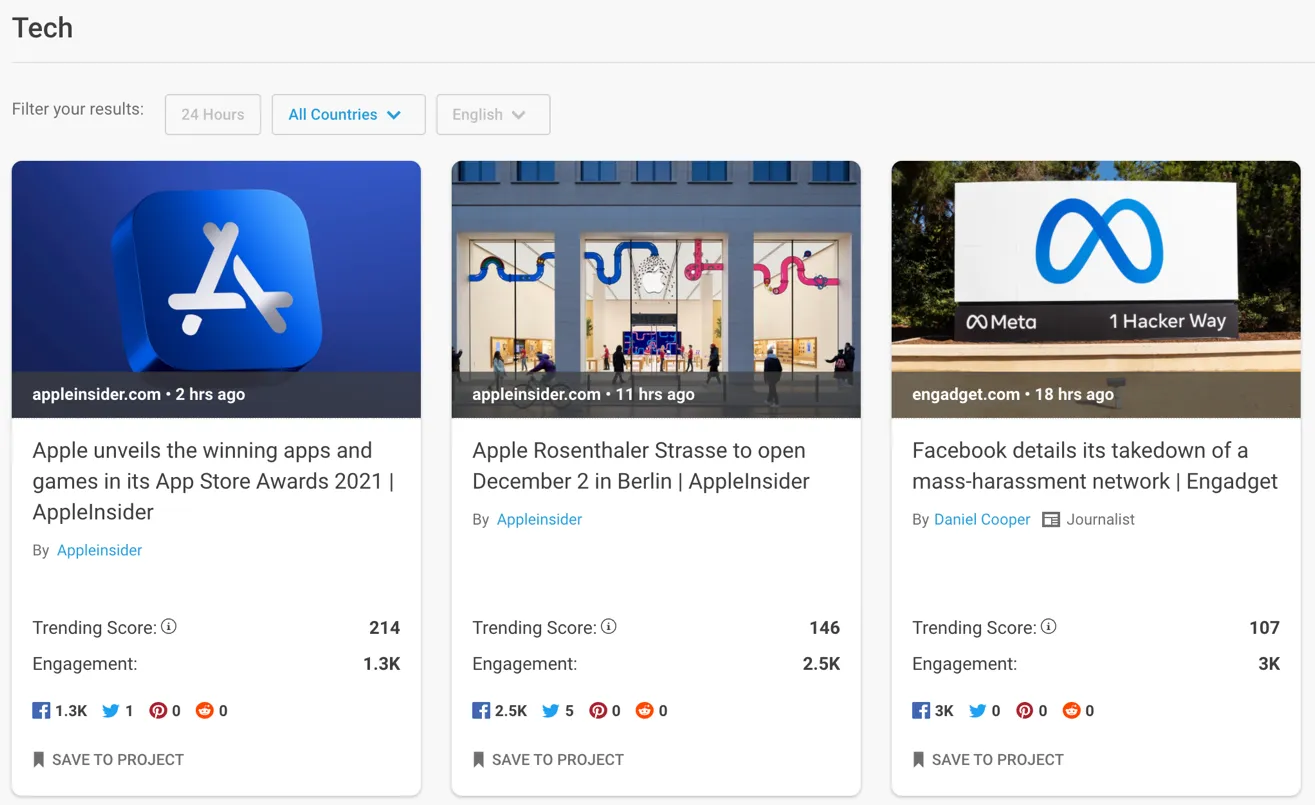
Task: Select the 24 Hours time filter
Action: pyautogui.click(x=213, y=115)
